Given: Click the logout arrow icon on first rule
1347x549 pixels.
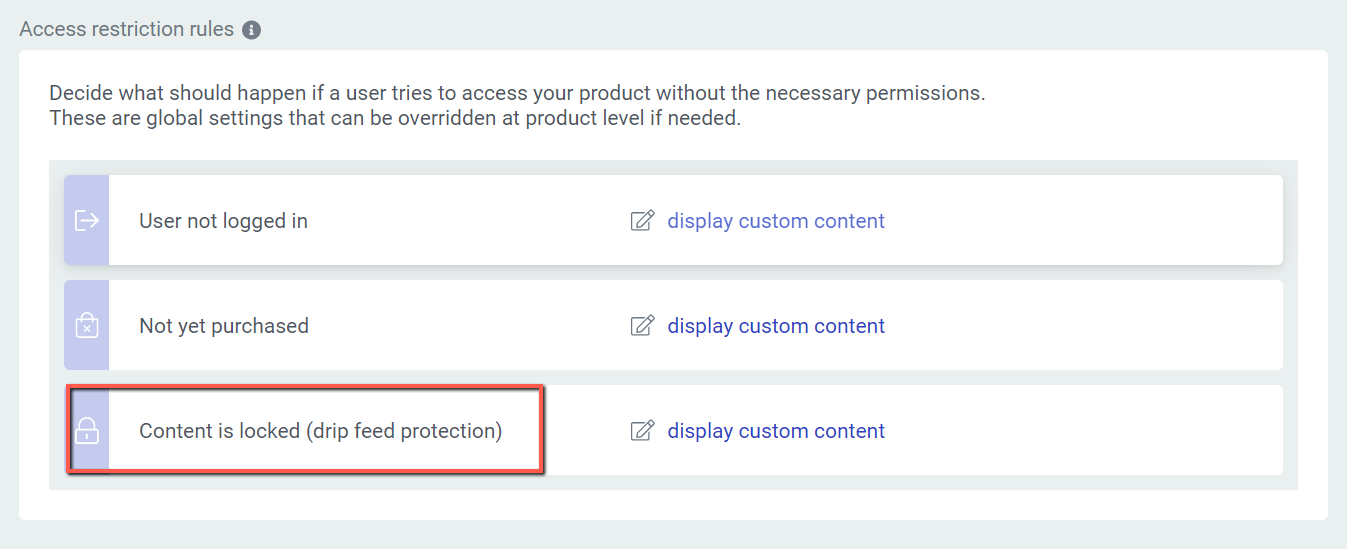Looking at the screenshot, I should (87, 220).
